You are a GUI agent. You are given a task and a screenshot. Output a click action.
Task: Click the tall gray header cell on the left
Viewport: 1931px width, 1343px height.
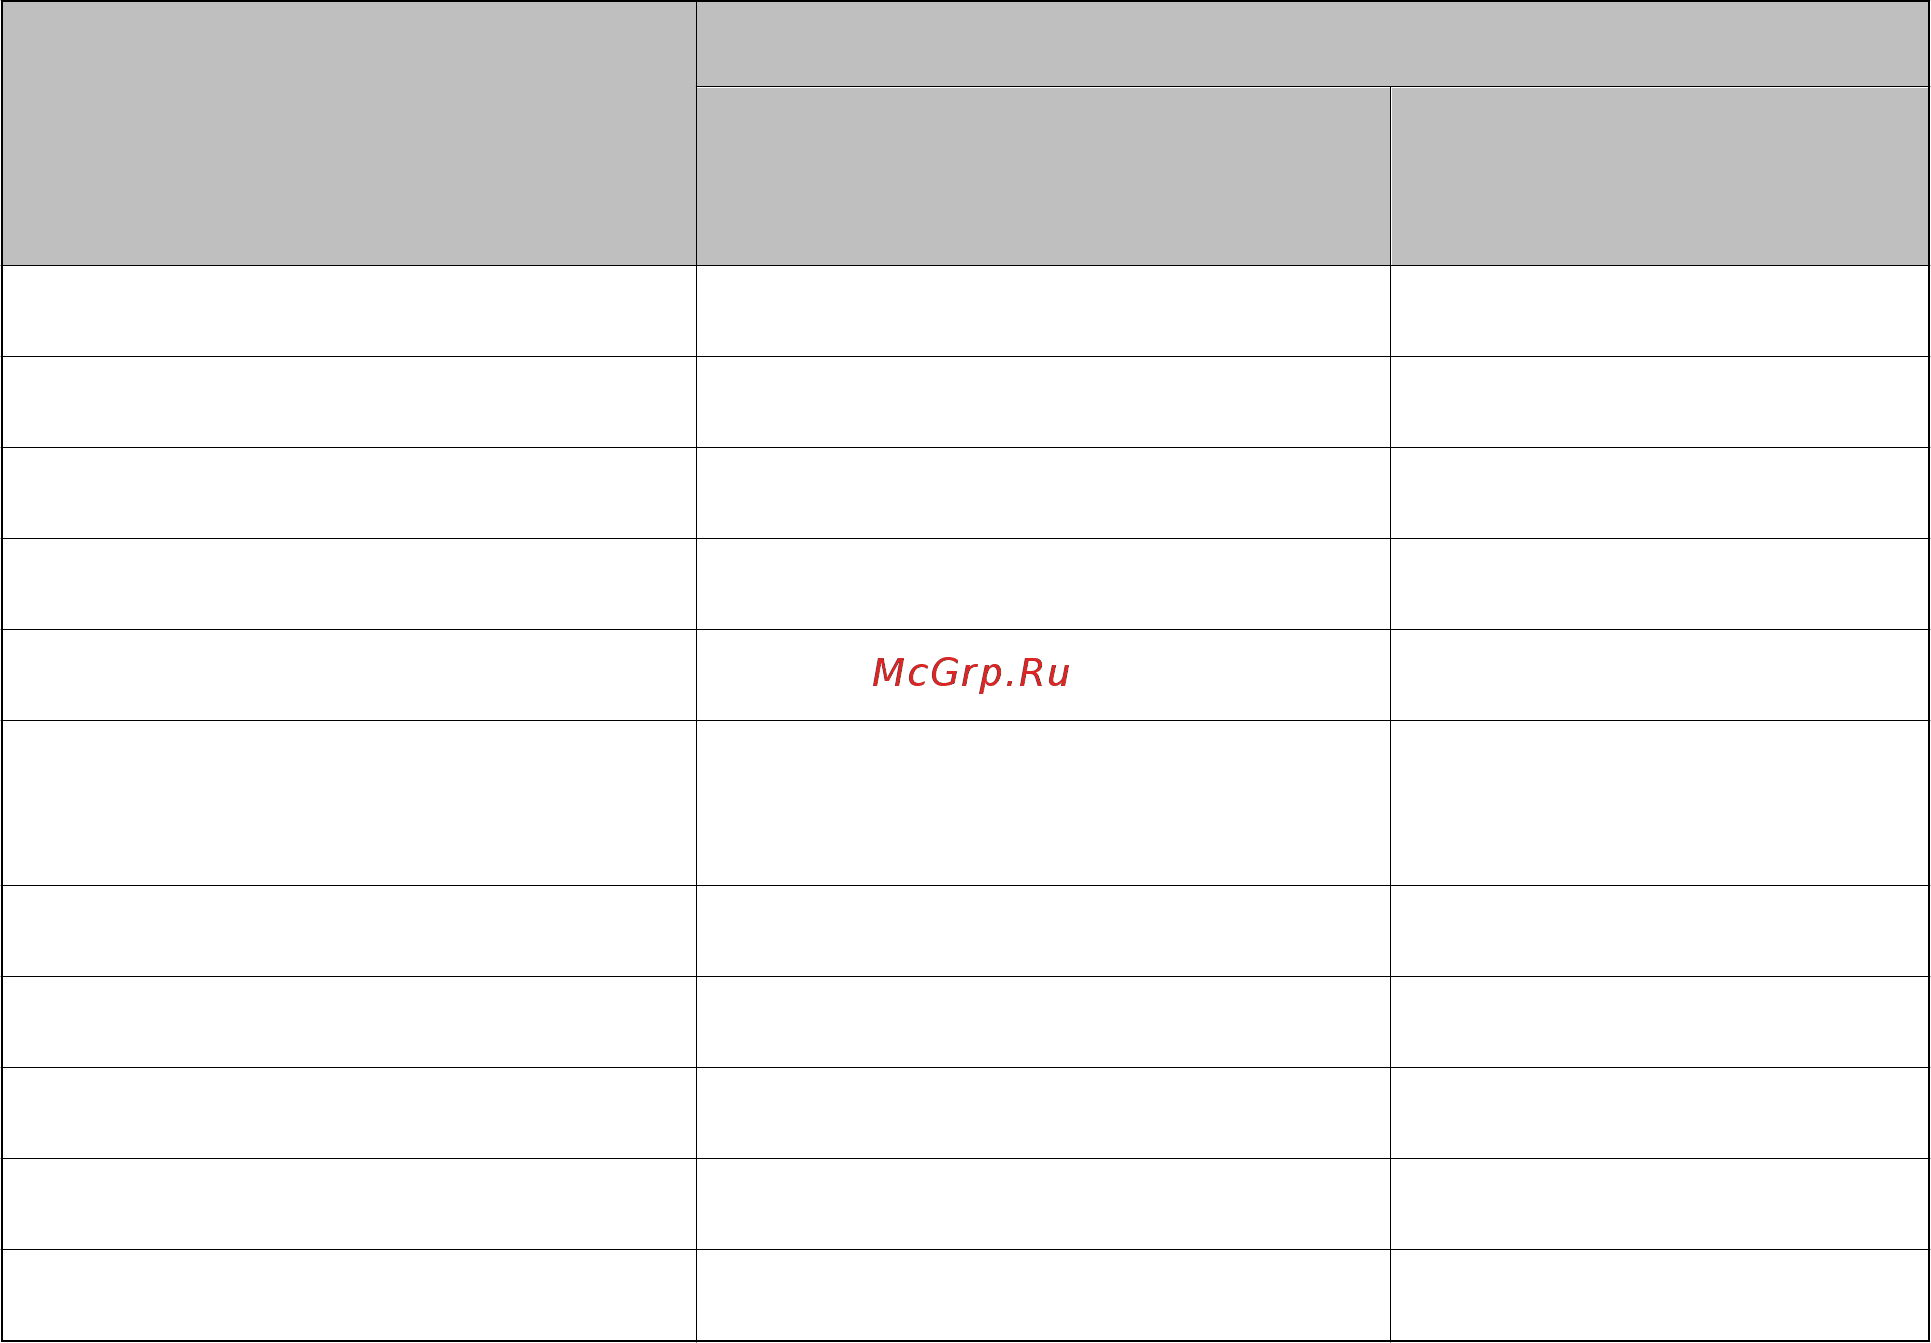click(349, 133)
